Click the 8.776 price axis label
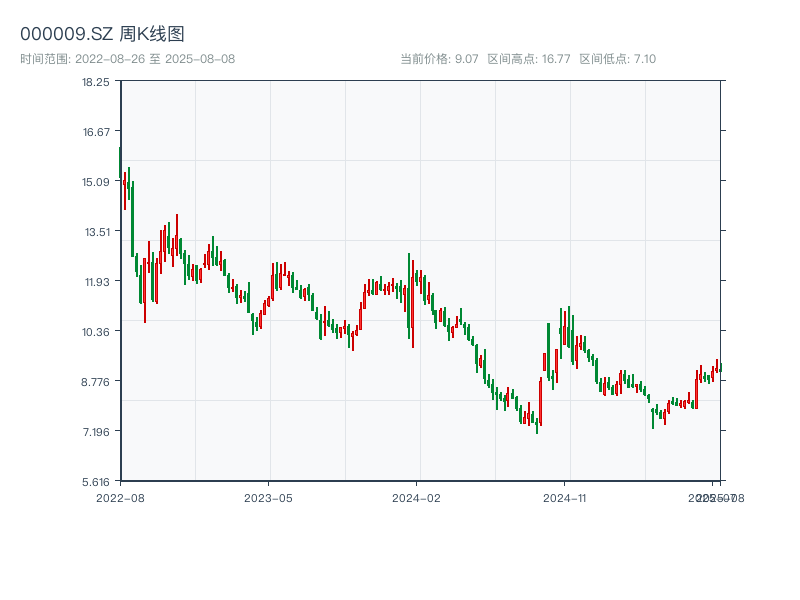 point(96,382)
